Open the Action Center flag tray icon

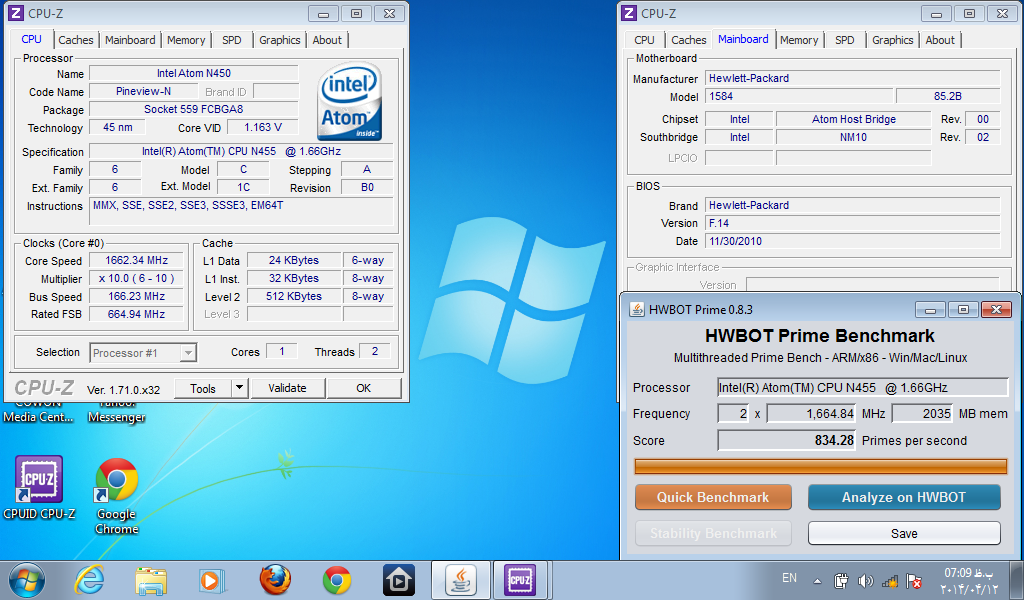914,580
